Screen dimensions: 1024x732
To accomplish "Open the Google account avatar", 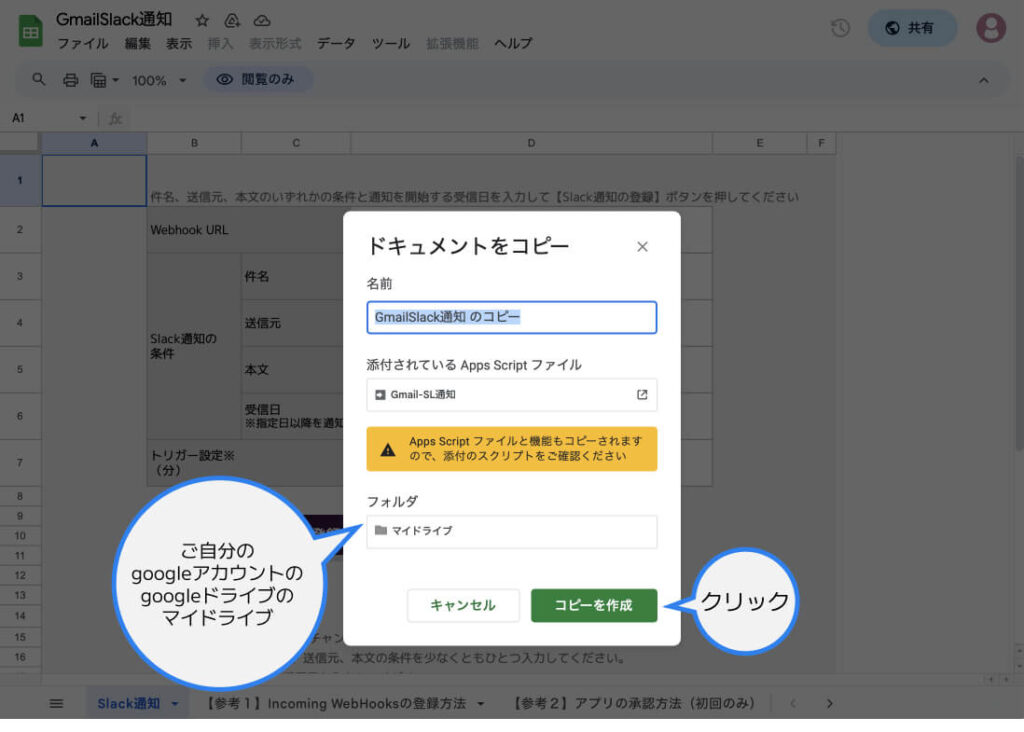I will [x=991, y=27].
